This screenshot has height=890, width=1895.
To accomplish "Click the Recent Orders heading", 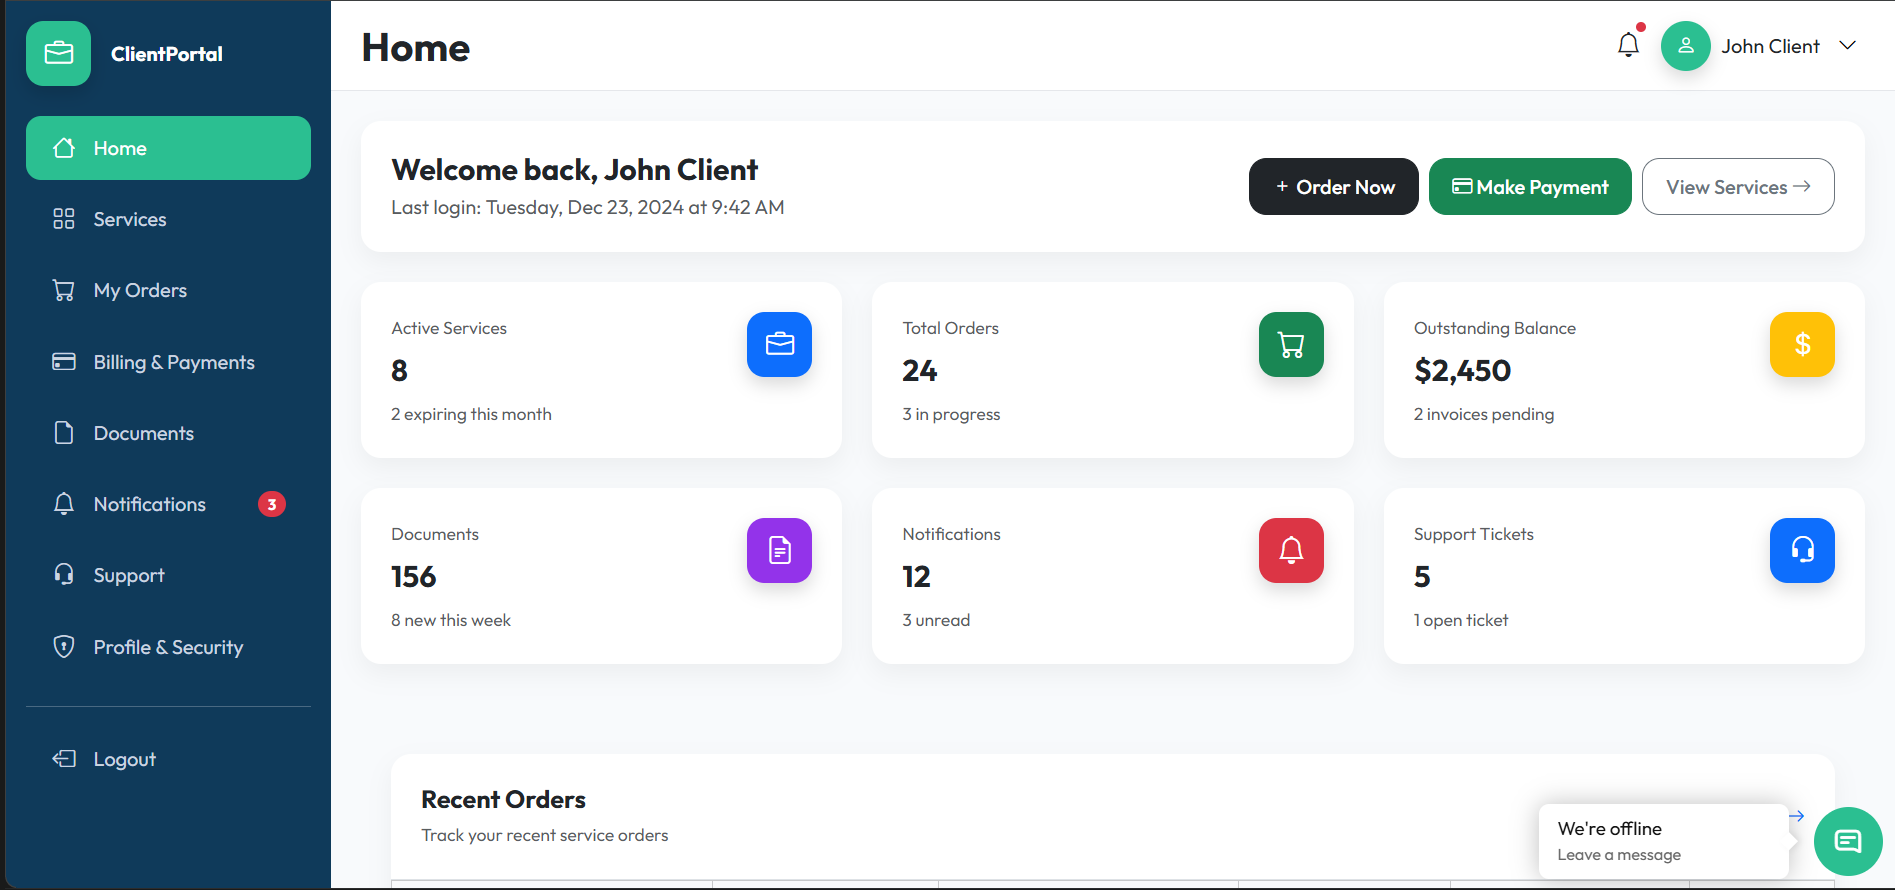I will click(503, 799).
